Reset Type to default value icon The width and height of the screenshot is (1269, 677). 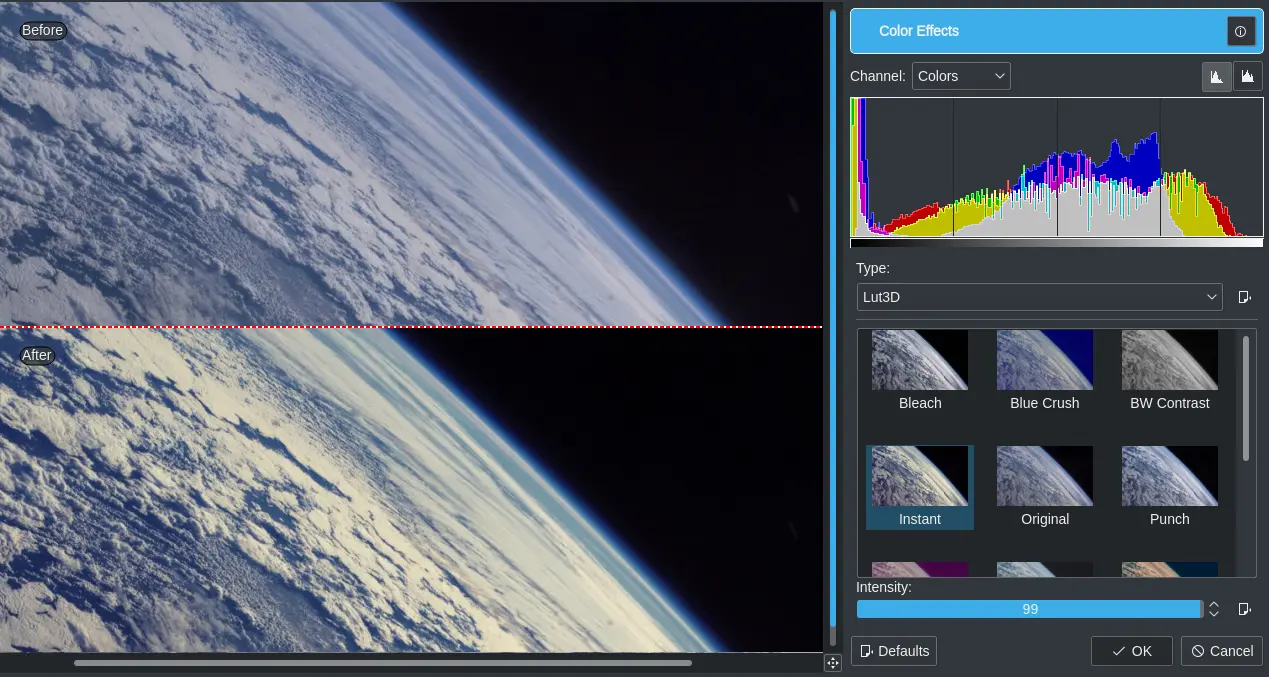(x=1245, y=297)
